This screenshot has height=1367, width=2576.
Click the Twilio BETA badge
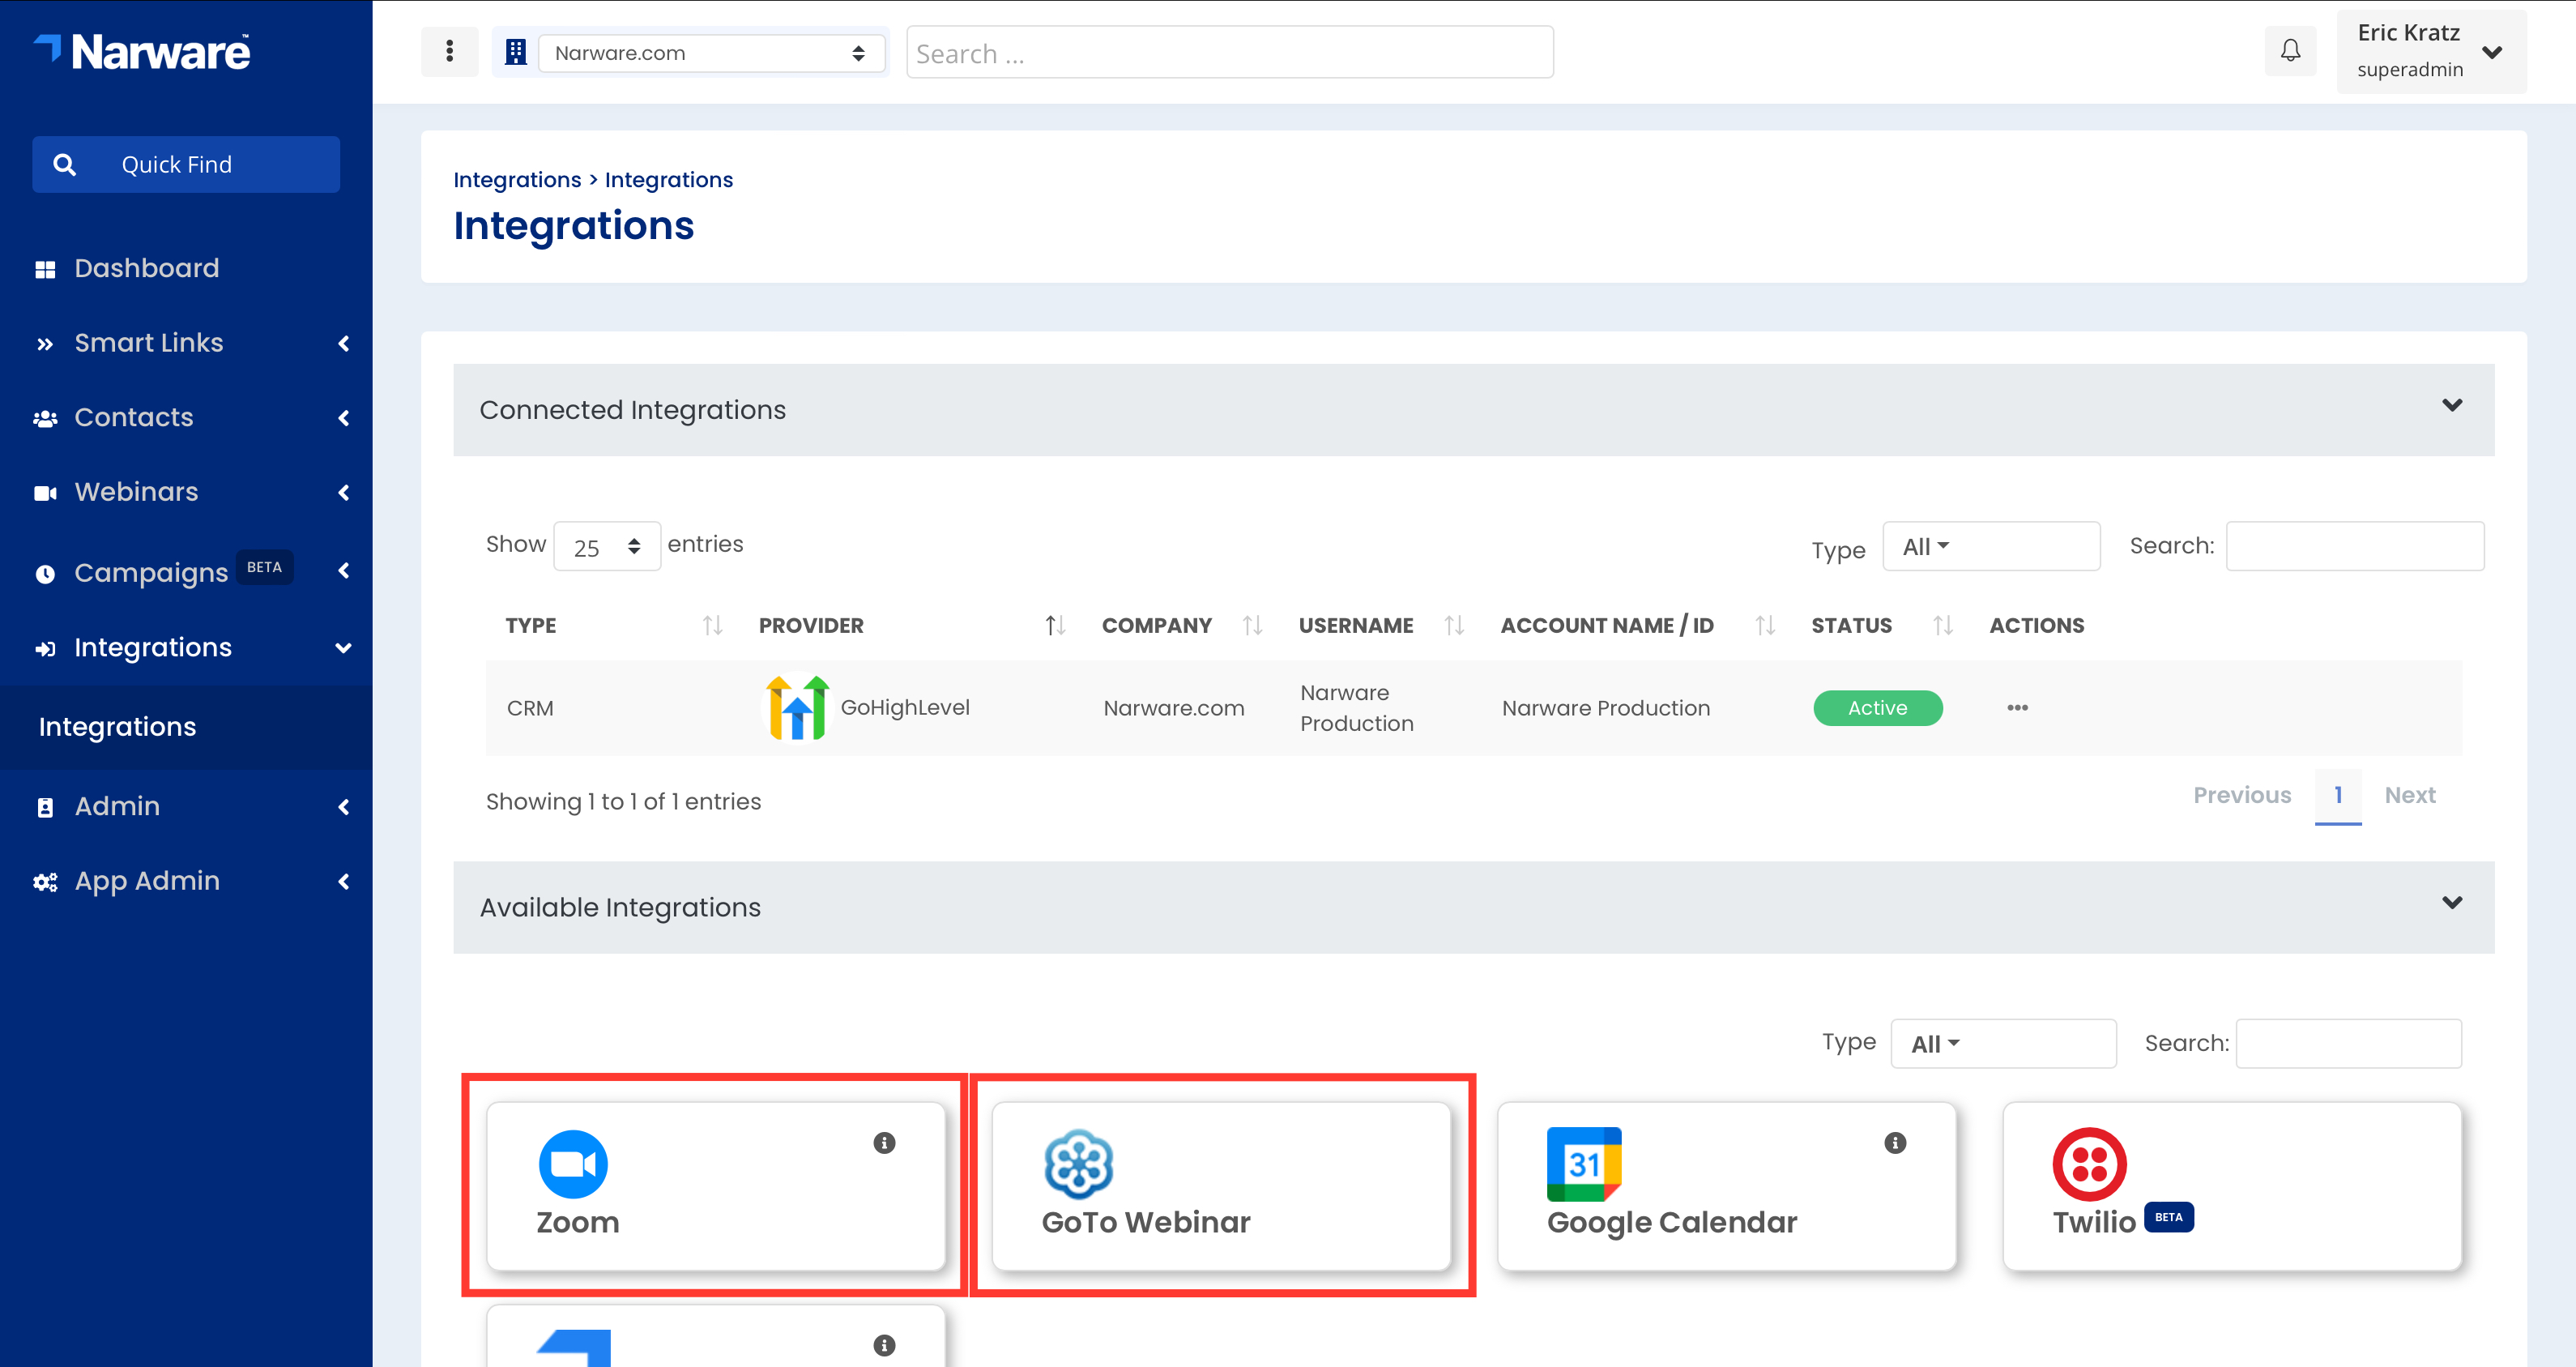click(2169, 1217)
